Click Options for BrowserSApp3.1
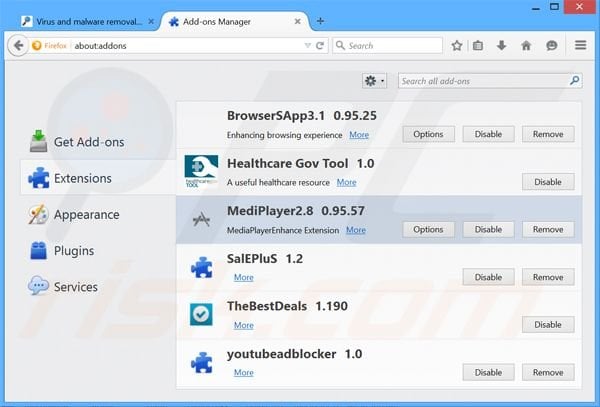The width and height of the screenshot is (600, 407). pyautogui.click(x=428, y=134)
